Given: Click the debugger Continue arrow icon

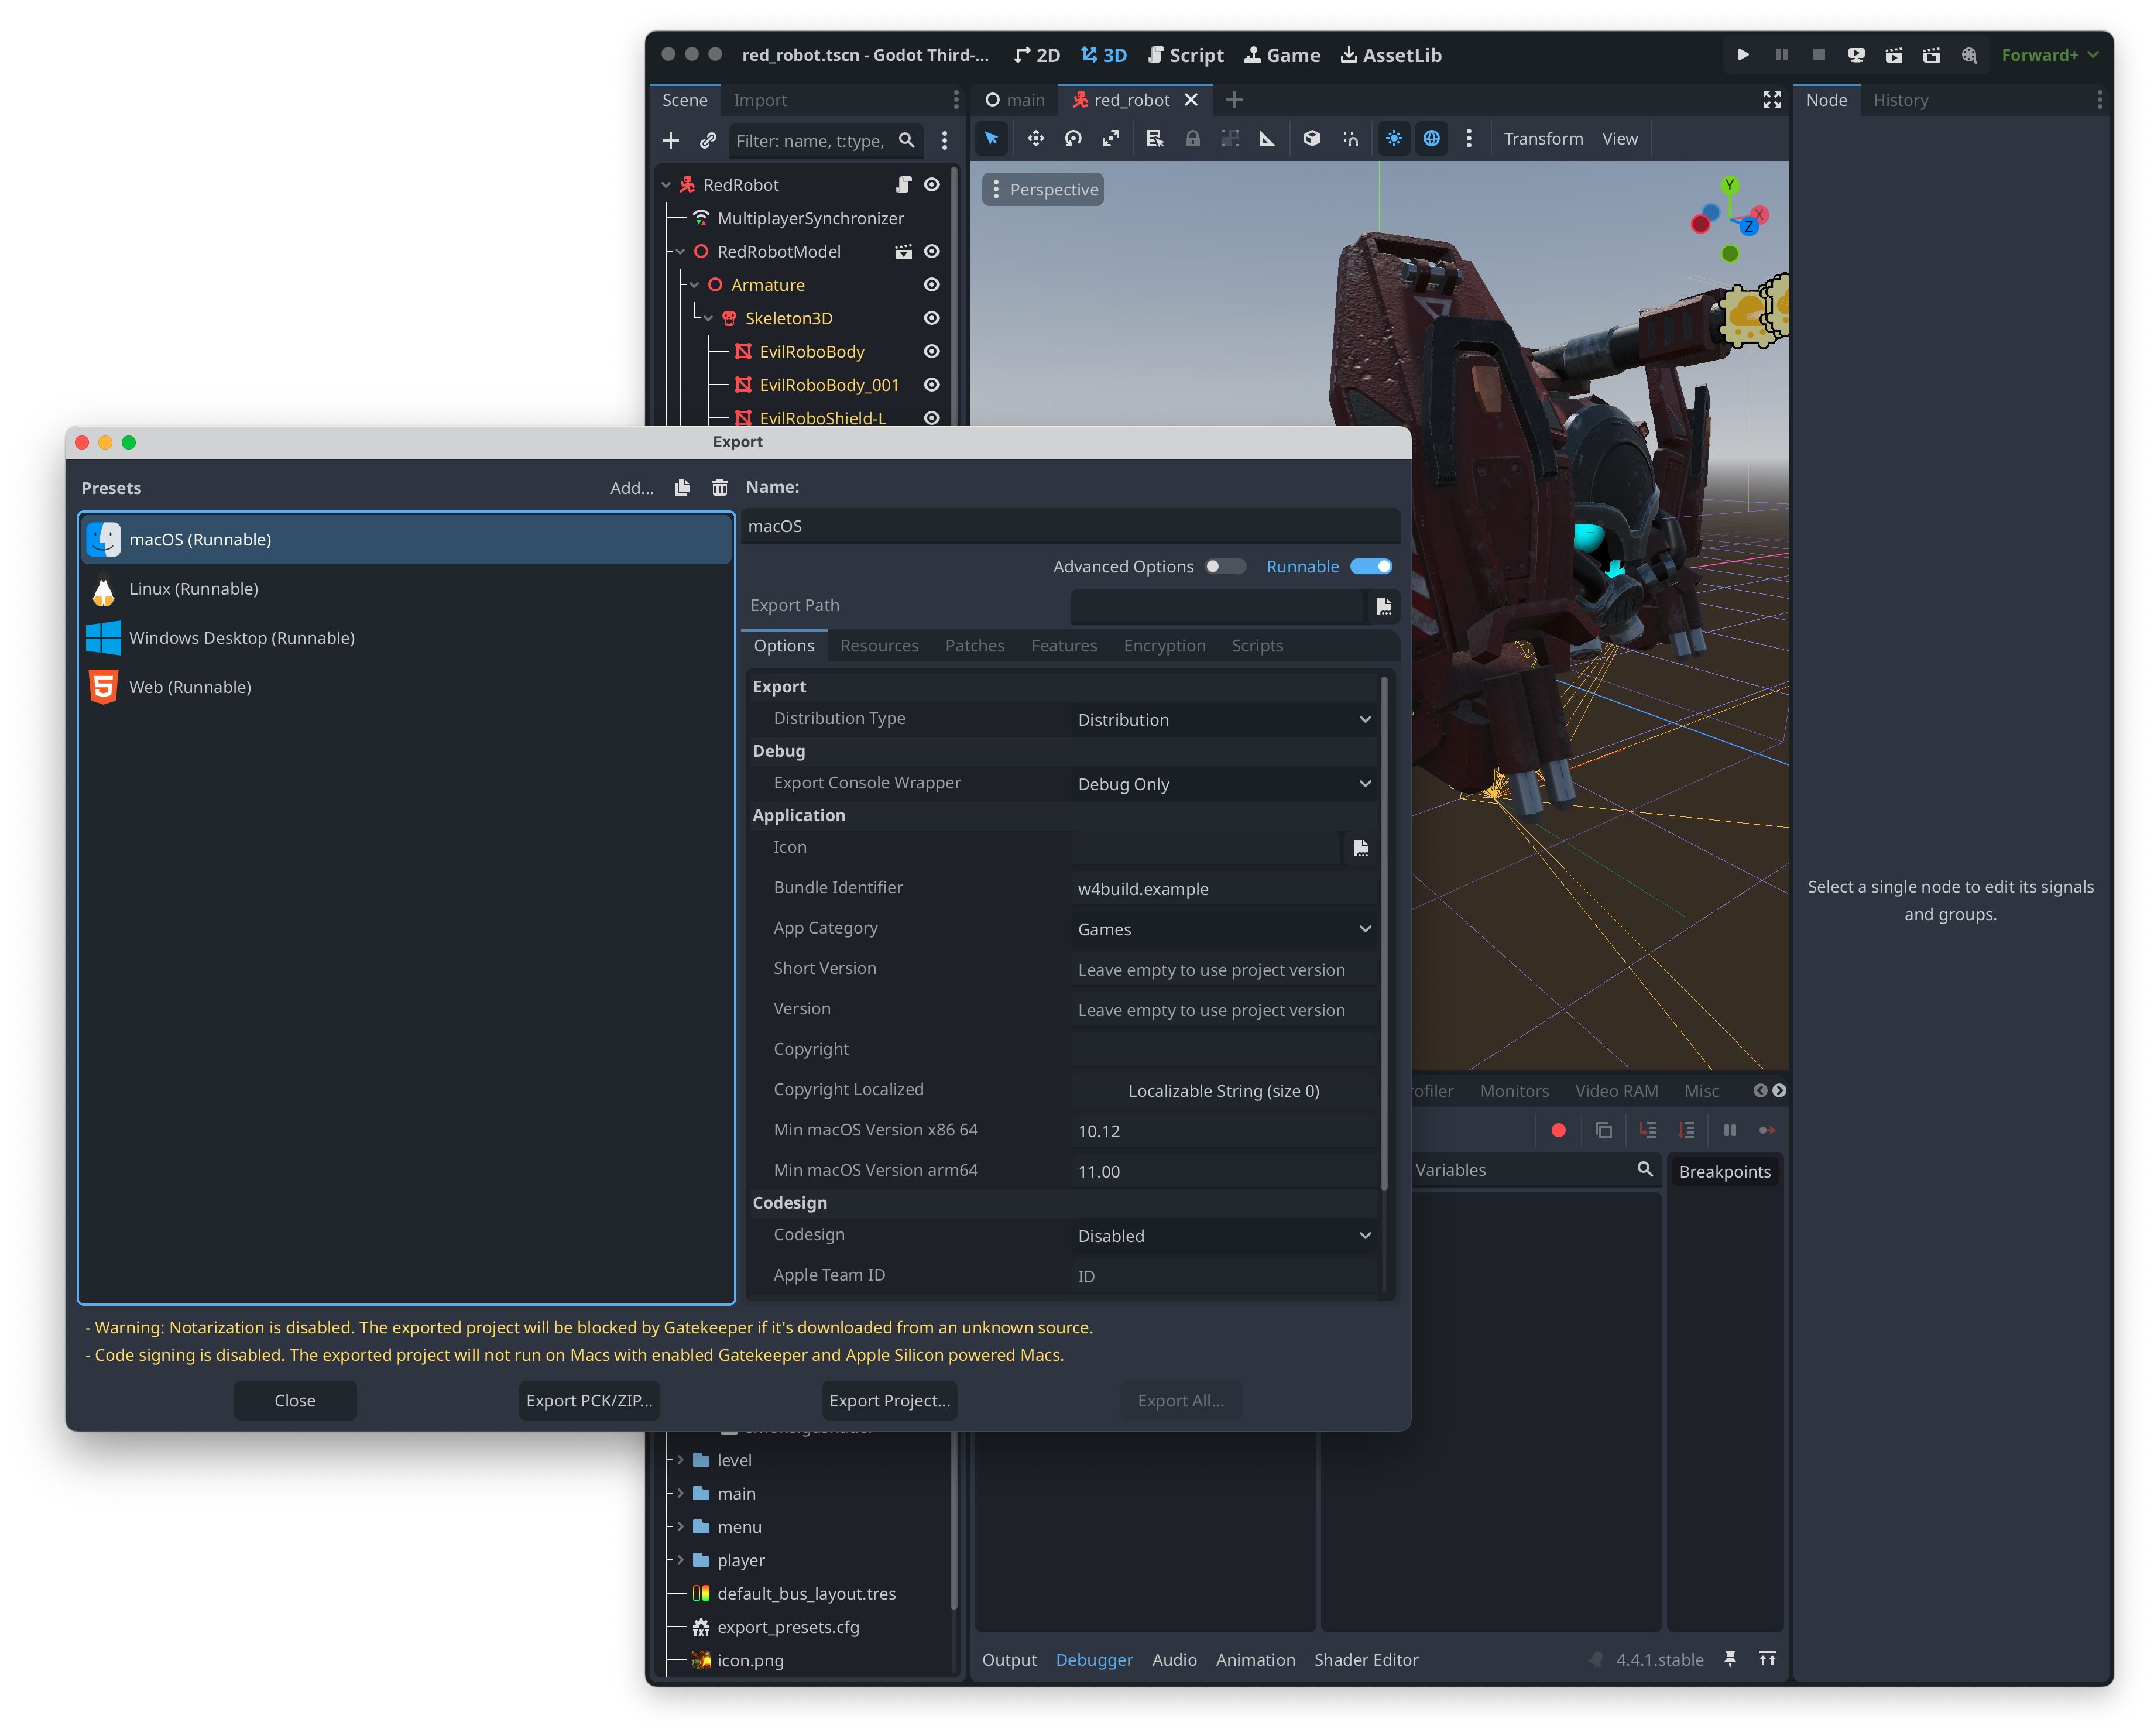Looking at the screenshot, I should (1767, 1130).
